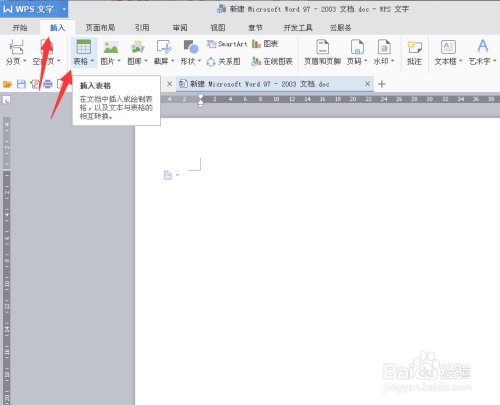This screenshot has height=405, width=500.
Task: Open the 开发工具 developer tab
Action: [x=298, y=28]
